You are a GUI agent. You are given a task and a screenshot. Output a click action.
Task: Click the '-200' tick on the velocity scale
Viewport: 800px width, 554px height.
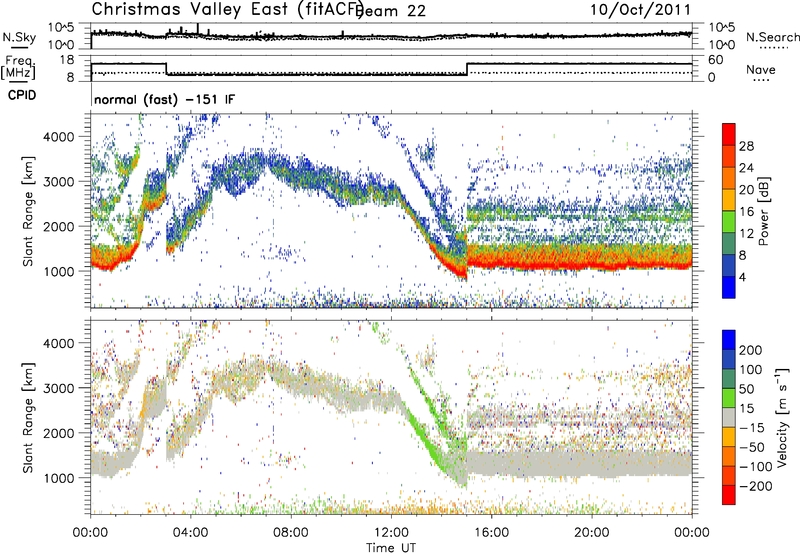click(x=755, y=486)
